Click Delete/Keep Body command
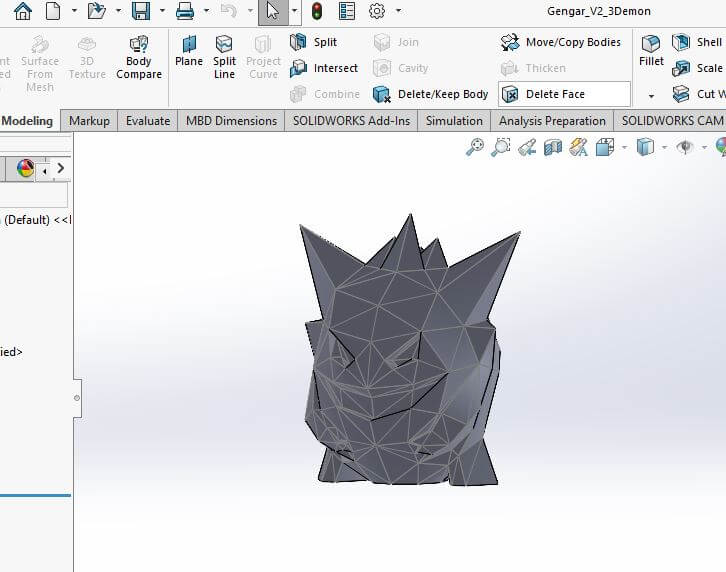This screenshot has height=572, width=726. (430, 94)
